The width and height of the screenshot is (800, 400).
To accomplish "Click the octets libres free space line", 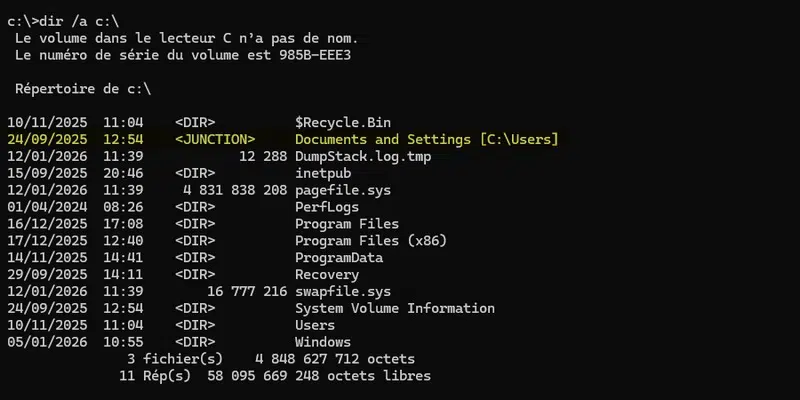I will point(275,375).
